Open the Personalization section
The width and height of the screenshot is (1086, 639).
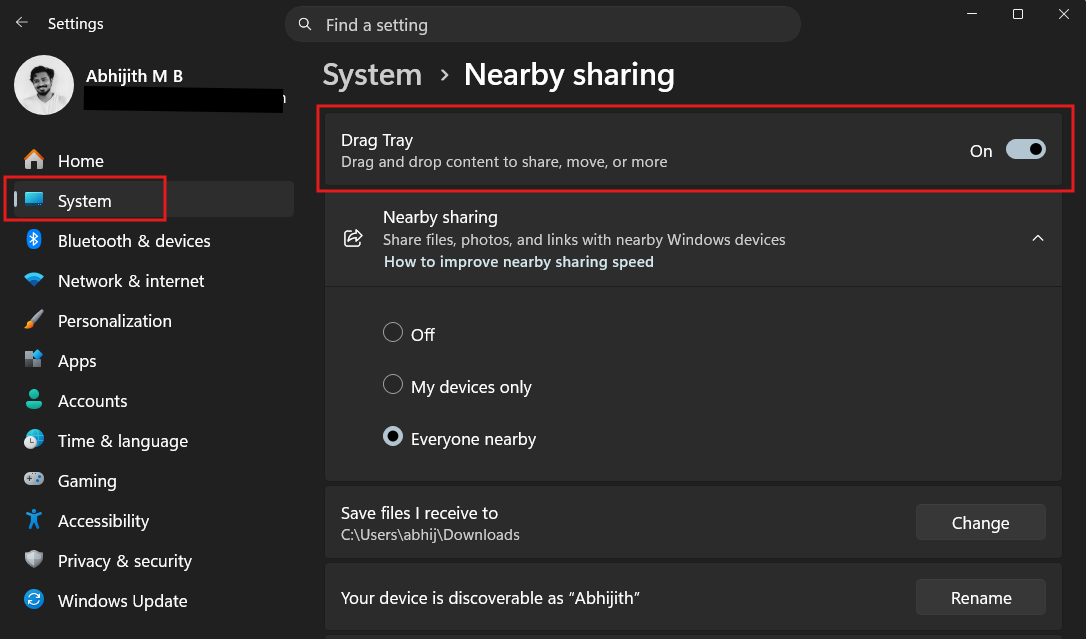click(x=114, y=320)
